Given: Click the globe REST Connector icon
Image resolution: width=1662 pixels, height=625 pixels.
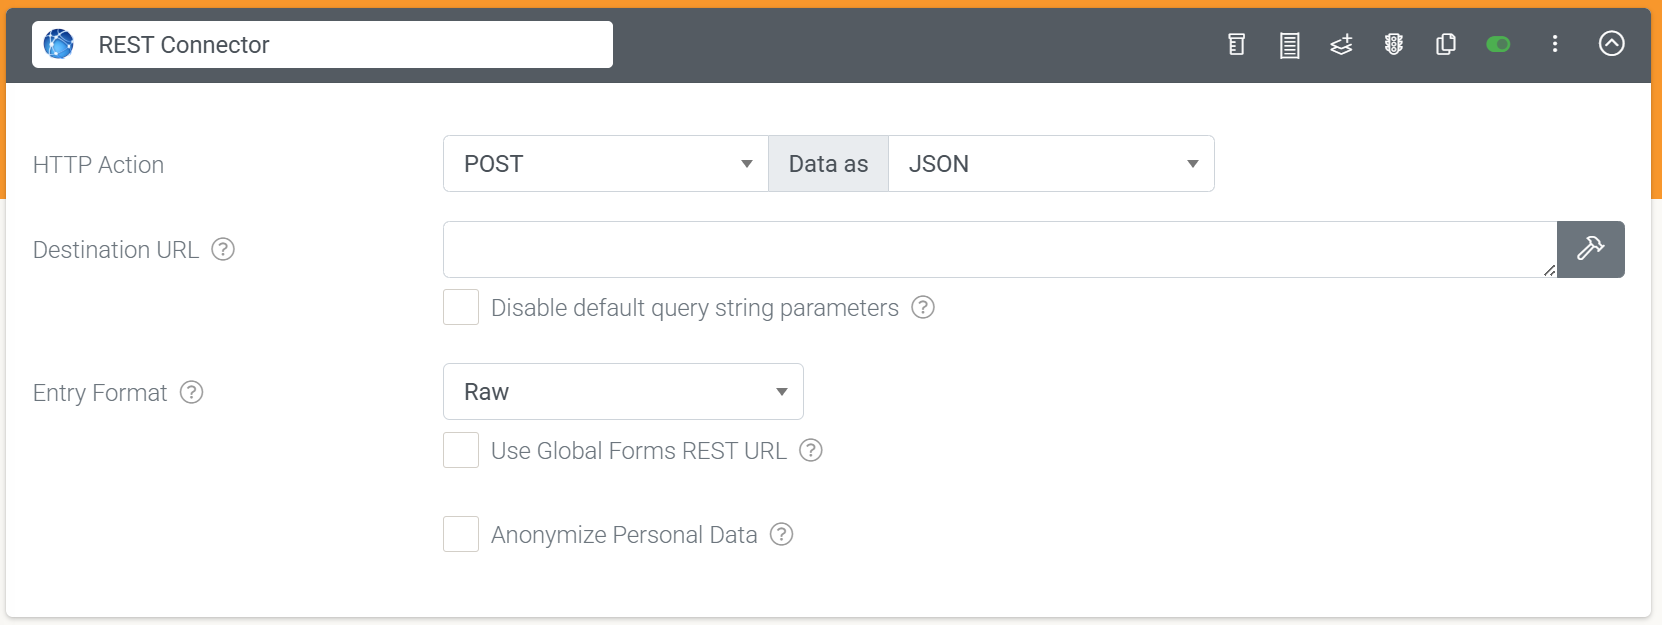Looking at the screenshot, I should (x=59, y=44).
